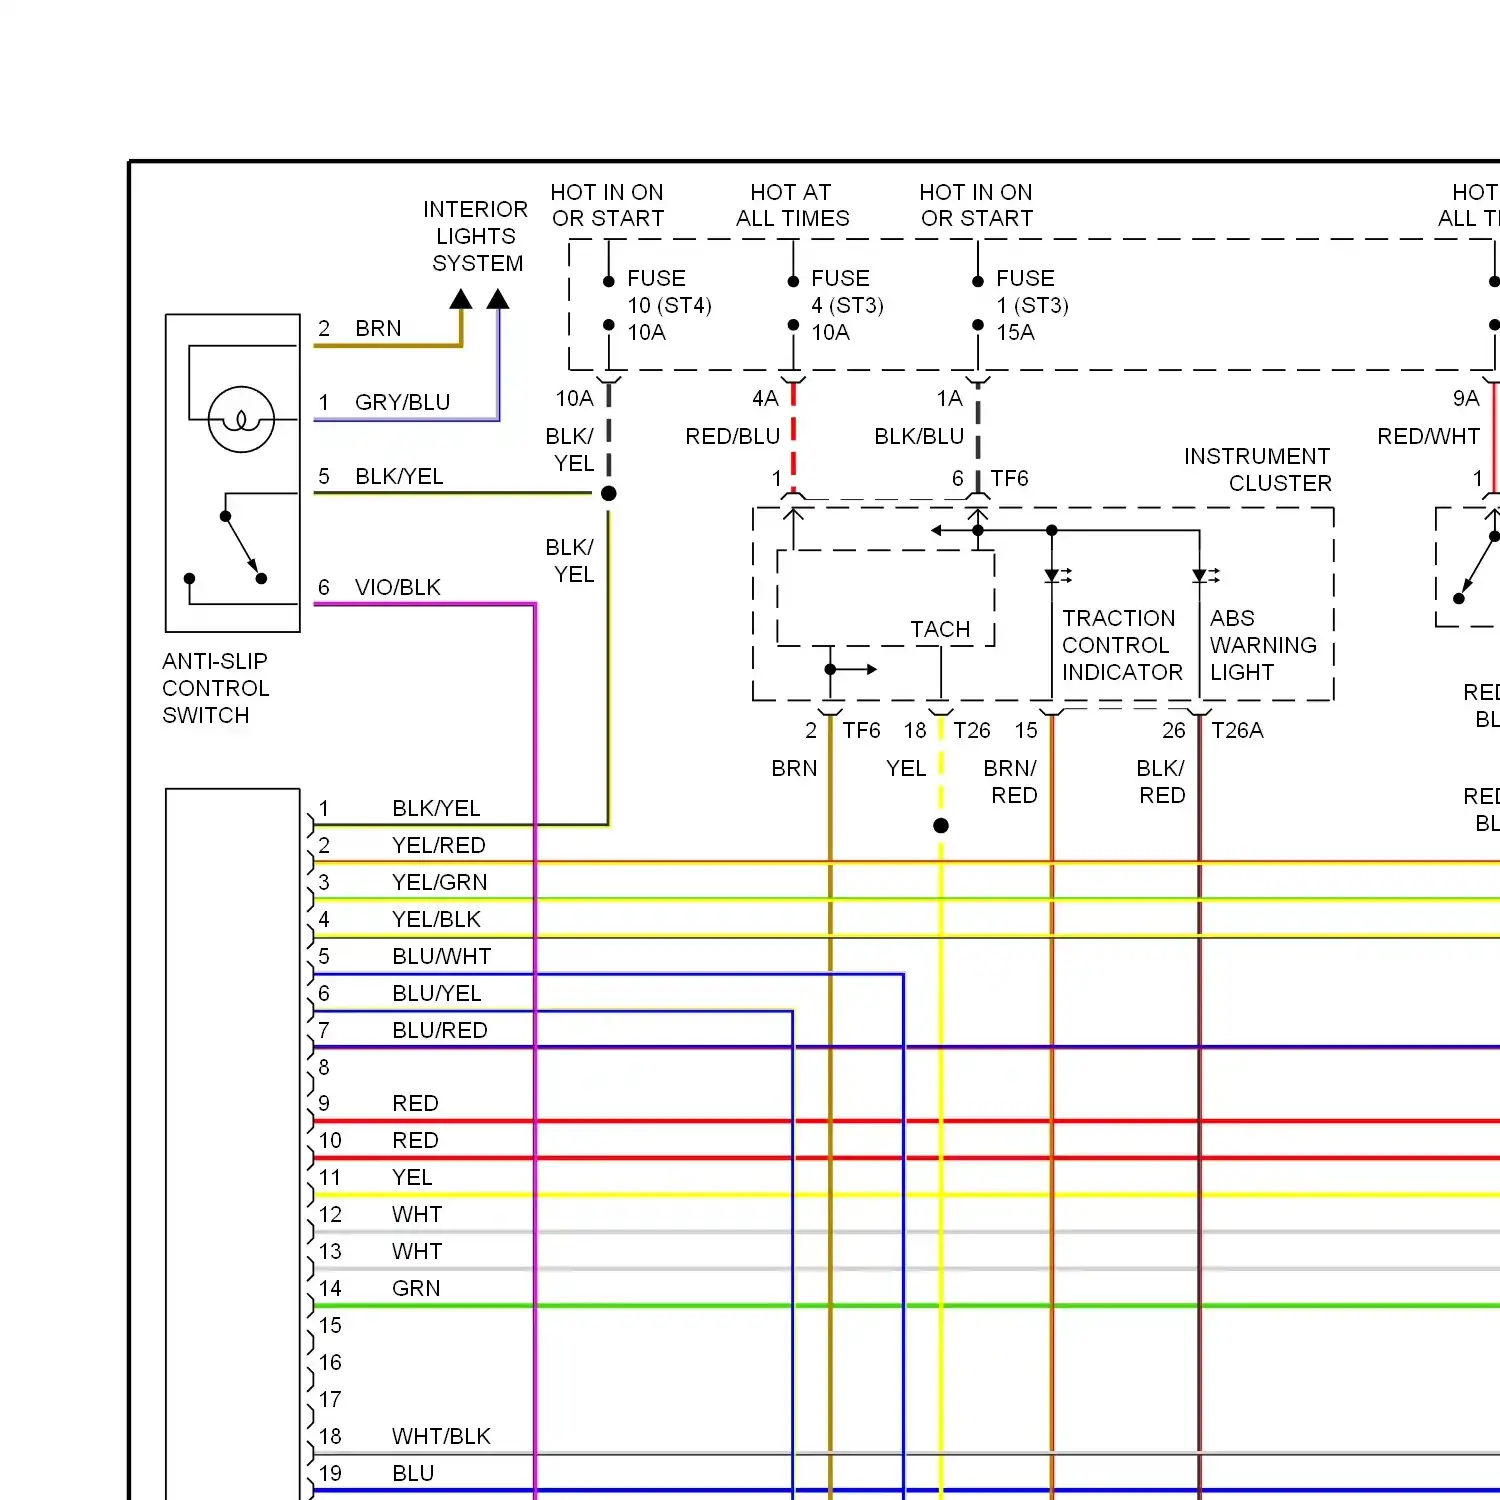The width and height of the screenshot is (1500, 1500).
Task: Select 'TRACTION CONTROL INDICATOR' text
Action: point(1122,645)
